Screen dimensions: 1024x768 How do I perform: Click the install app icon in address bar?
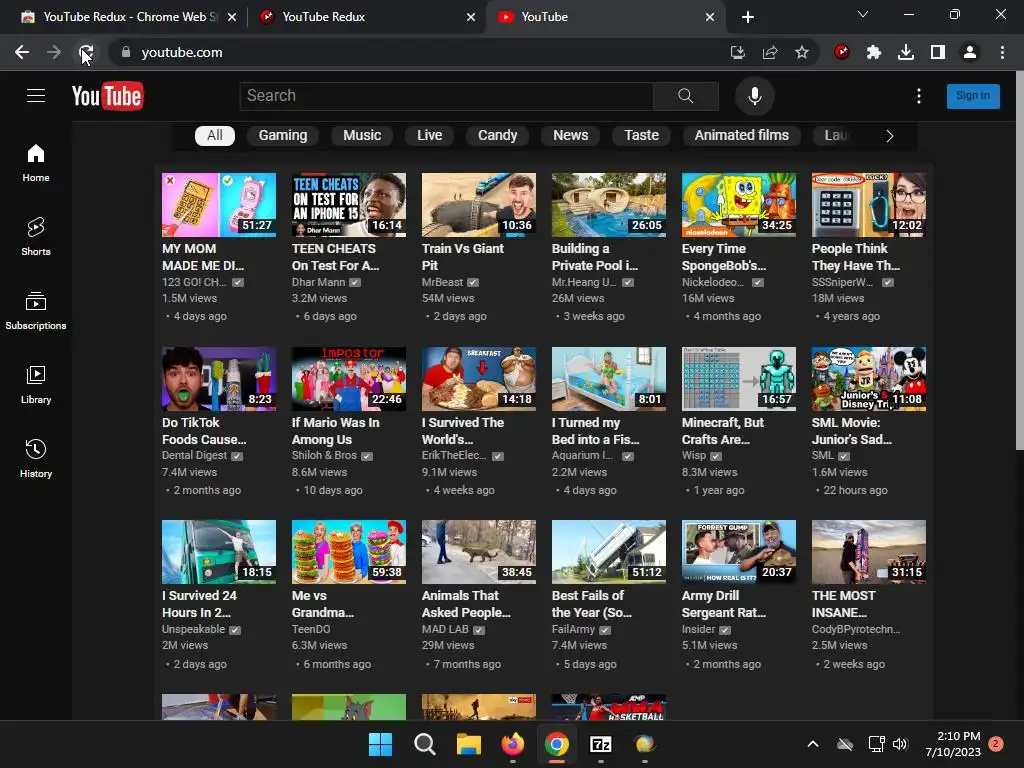point(738,52)
